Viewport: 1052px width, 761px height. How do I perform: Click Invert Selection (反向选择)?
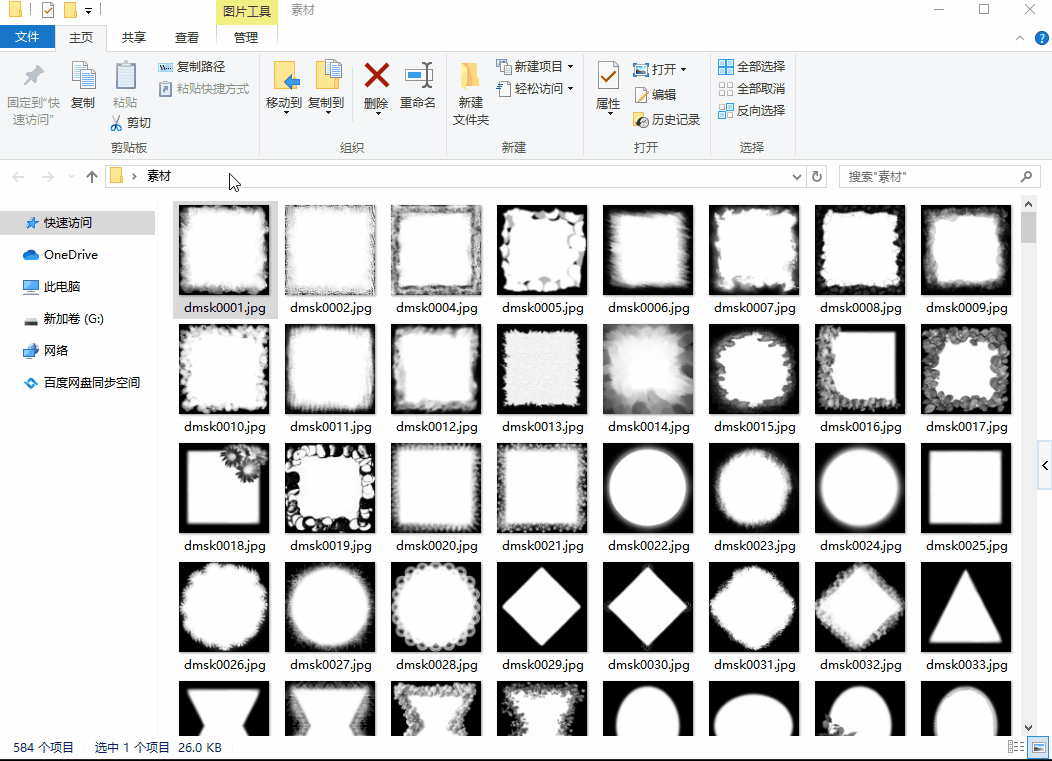point(752,111)
